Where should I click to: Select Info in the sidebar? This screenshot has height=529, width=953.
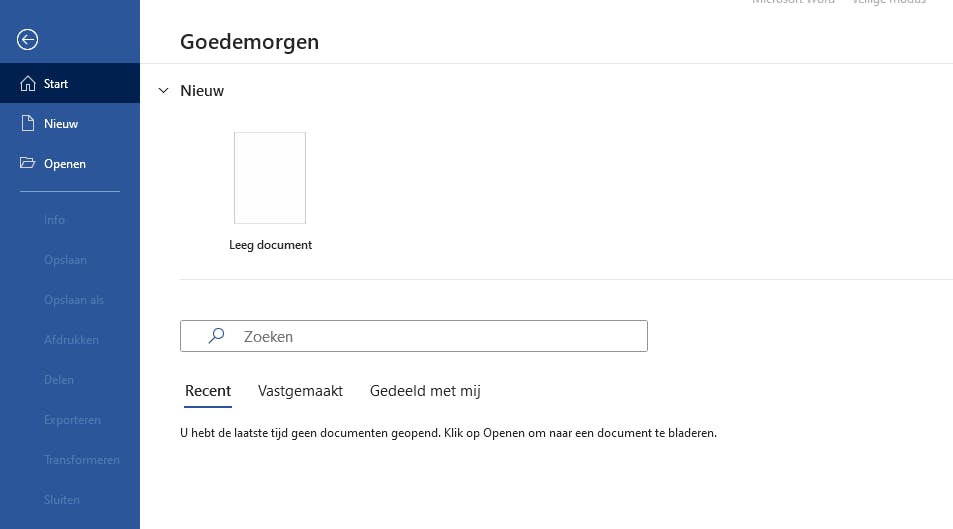pyautogui.click(x=54, y=220)
